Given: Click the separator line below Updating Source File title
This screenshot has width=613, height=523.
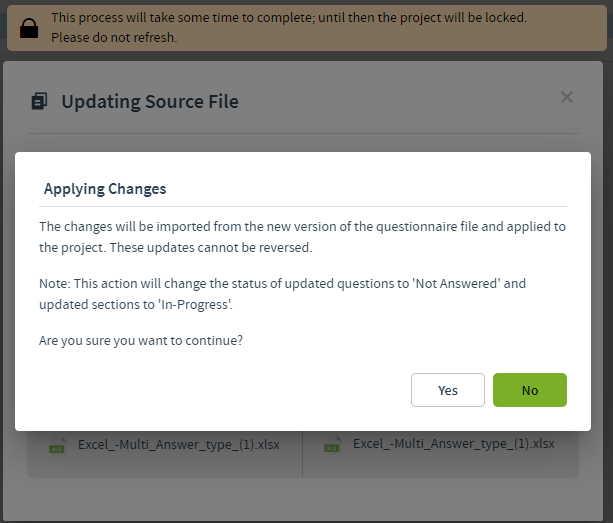Looking at the screenshot, I should (303, 134).
